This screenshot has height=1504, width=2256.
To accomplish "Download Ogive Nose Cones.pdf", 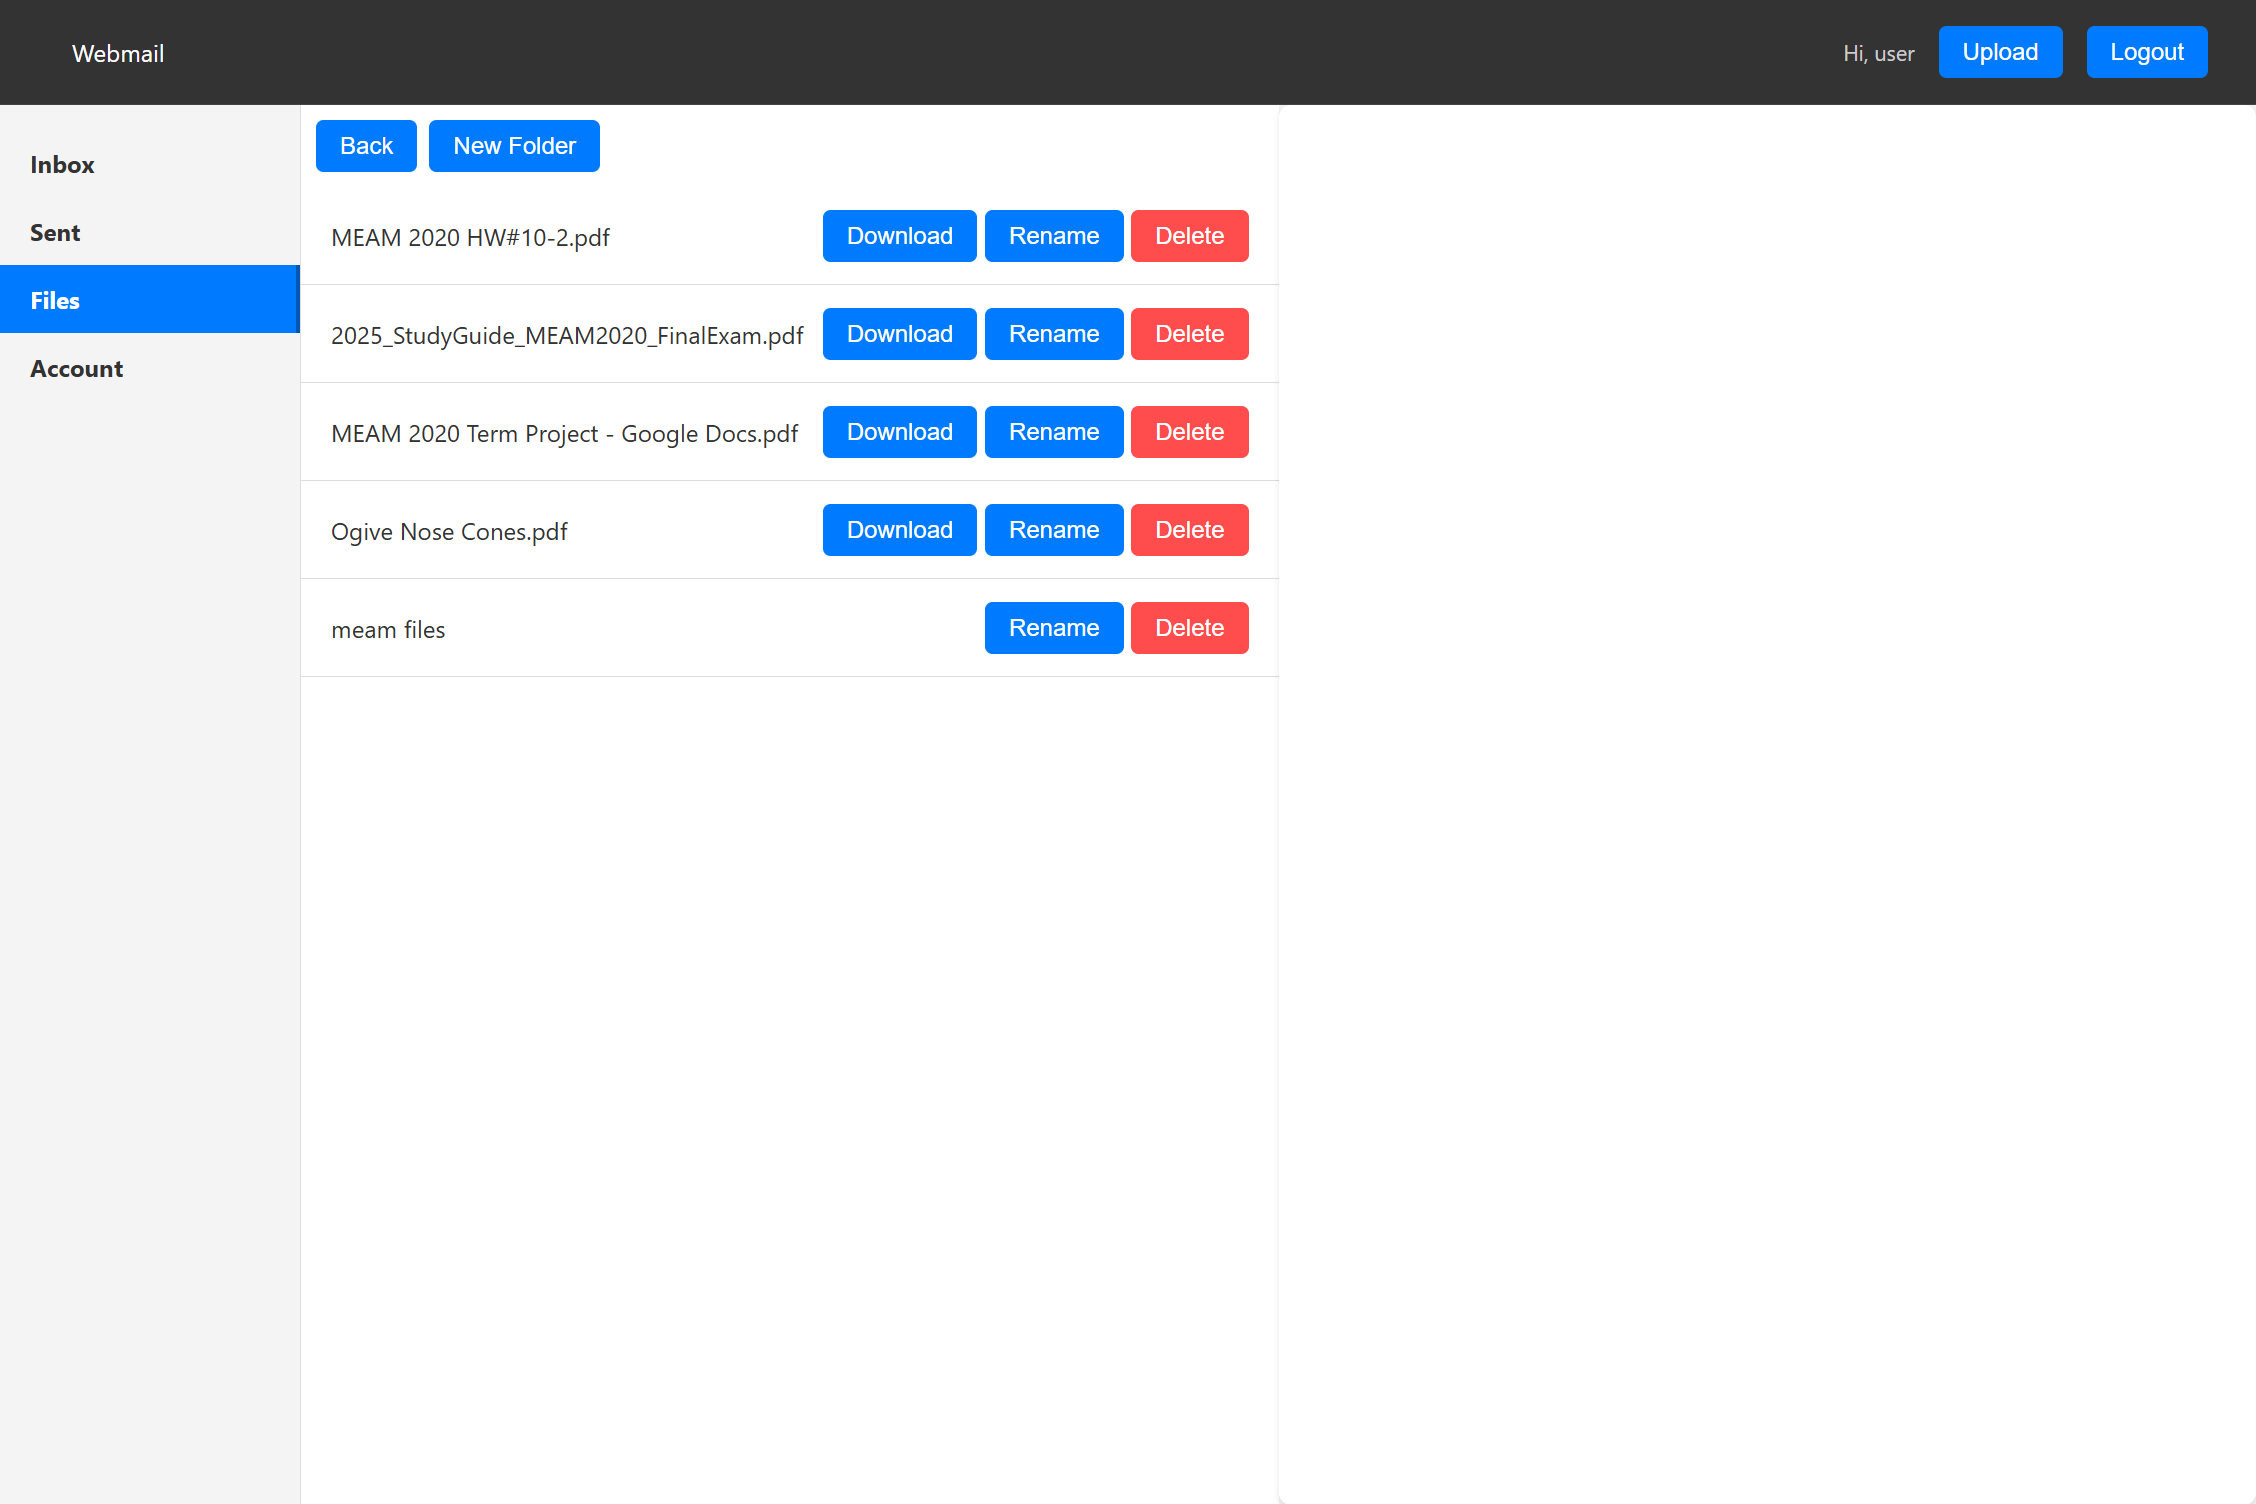I will (x=899, y=530).
